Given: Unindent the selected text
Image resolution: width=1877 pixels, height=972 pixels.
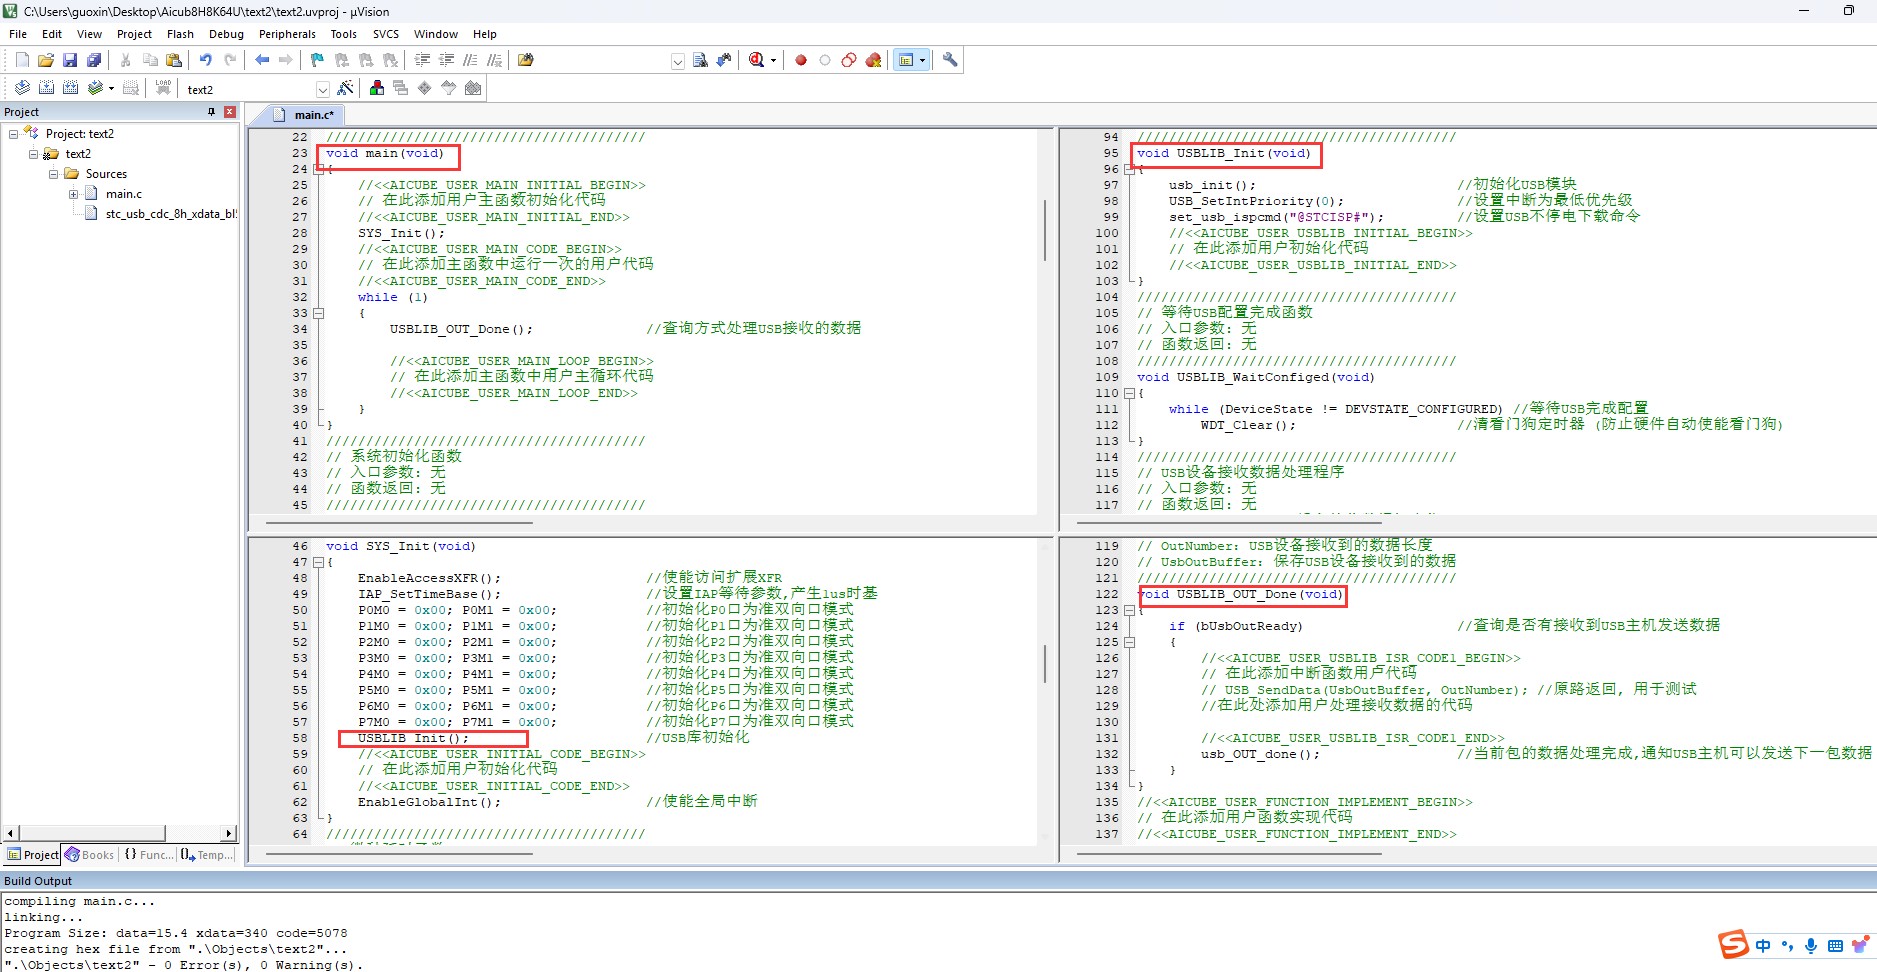Looking at the screenshot, I should click(446, 60).
